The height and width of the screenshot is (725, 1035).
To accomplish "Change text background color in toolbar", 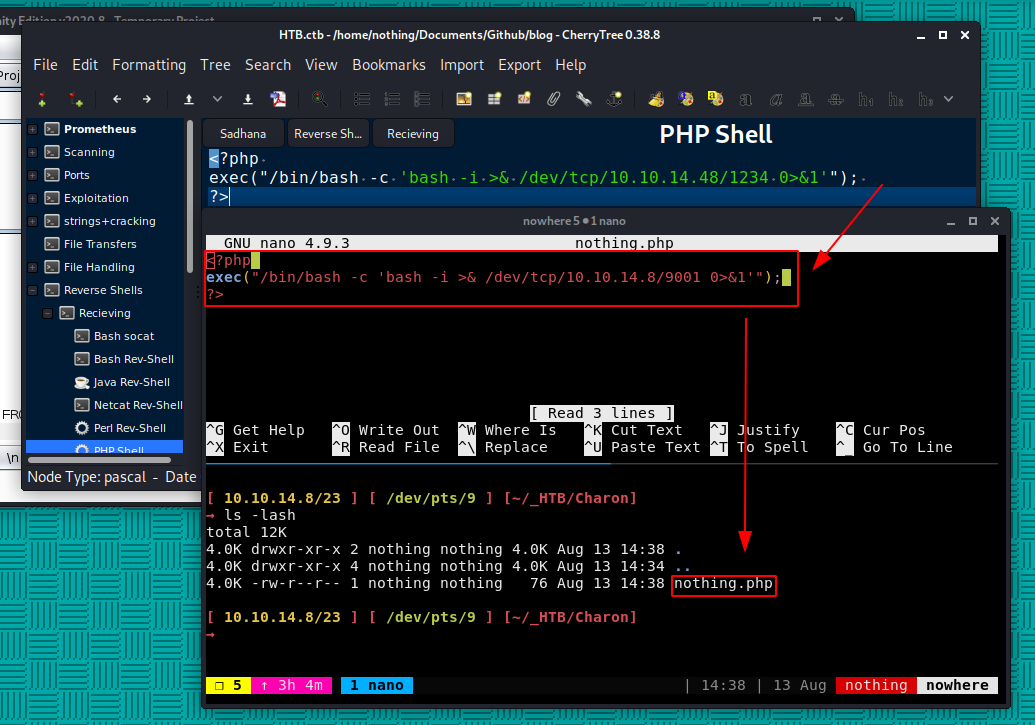I will click(x=716, y=100).
